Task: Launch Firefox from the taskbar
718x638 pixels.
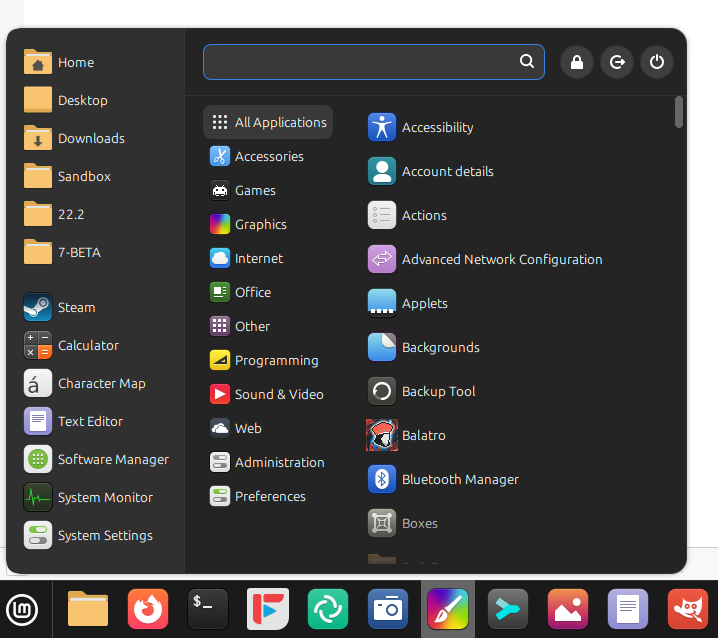Action: [x=148, y=608]
